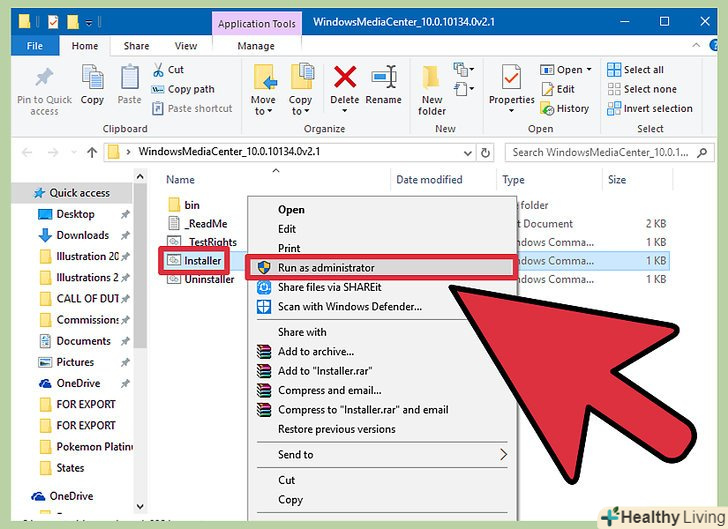Choose Open from context menu
The image size is (728, 529).
pyautogui.click(x=291, y=209)
